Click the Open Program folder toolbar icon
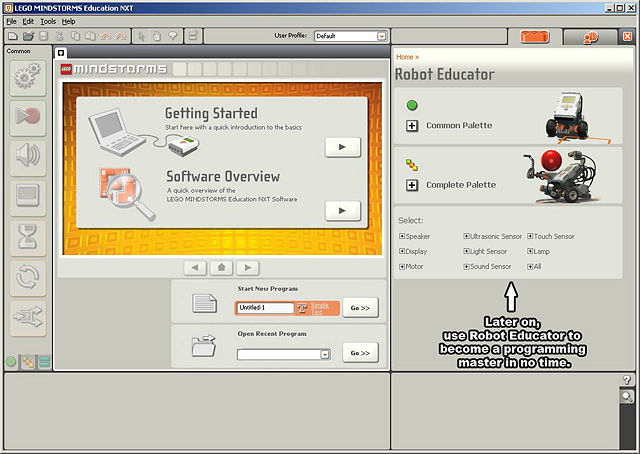The width and height of the screenshot is (640, 454). point(28,36)
